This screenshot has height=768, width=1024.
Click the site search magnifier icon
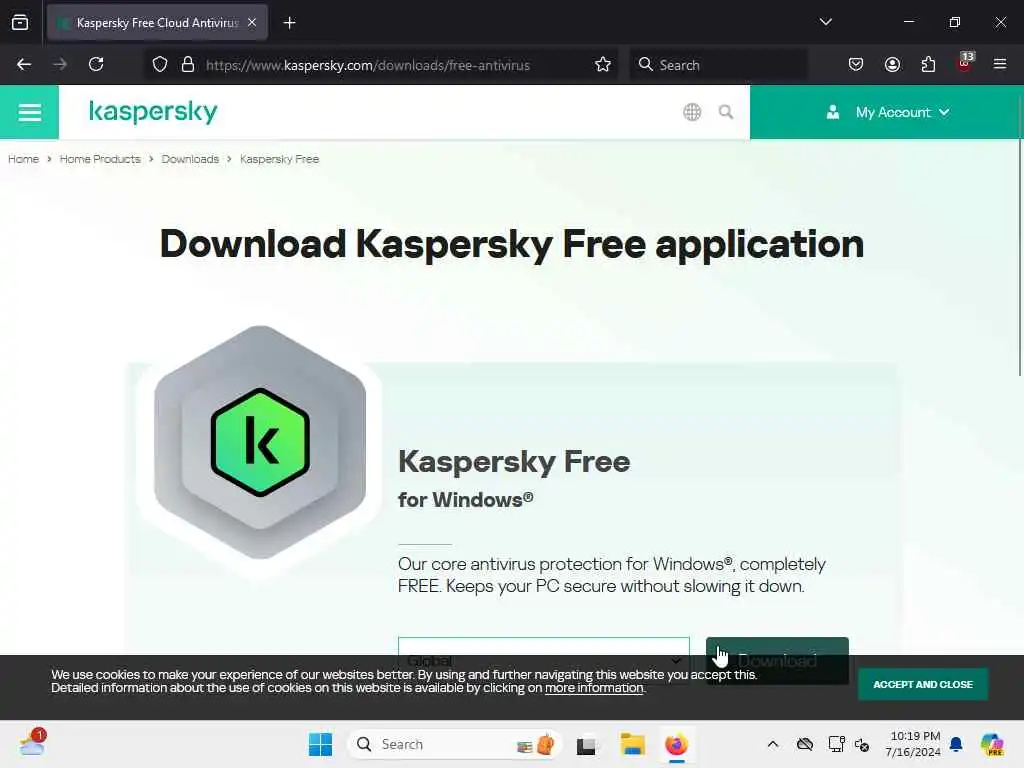(726, 112)
